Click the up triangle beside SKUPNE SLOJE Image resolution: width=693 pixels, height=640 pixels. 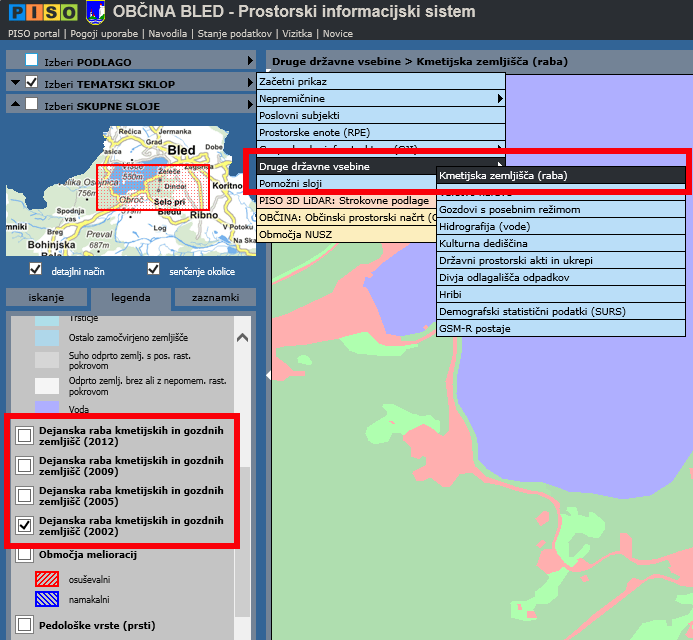click(x=14, y=105)
